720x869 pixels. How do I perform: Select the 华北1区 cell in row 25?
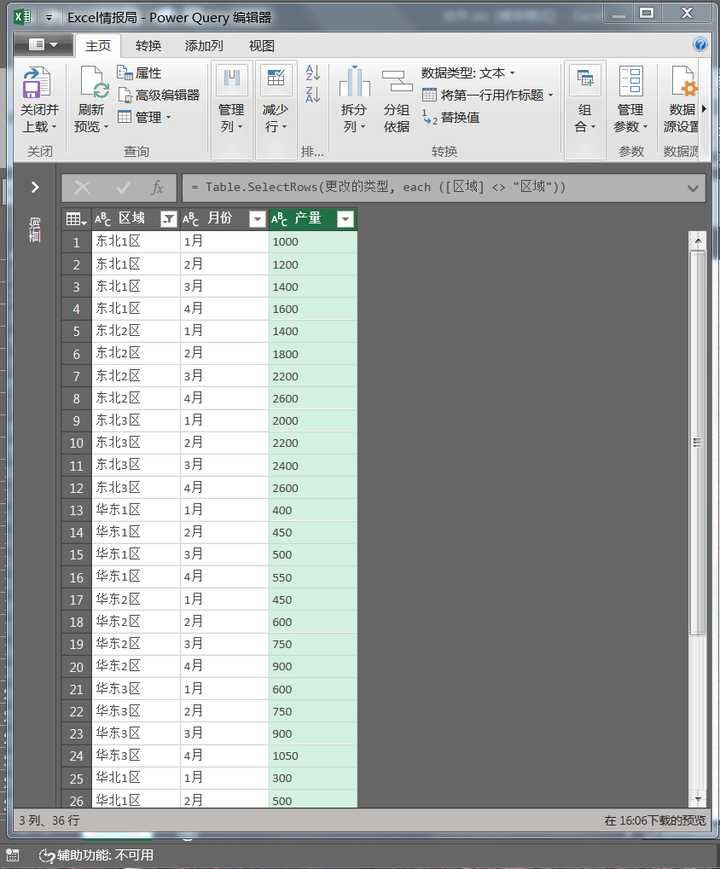point(136,778)
